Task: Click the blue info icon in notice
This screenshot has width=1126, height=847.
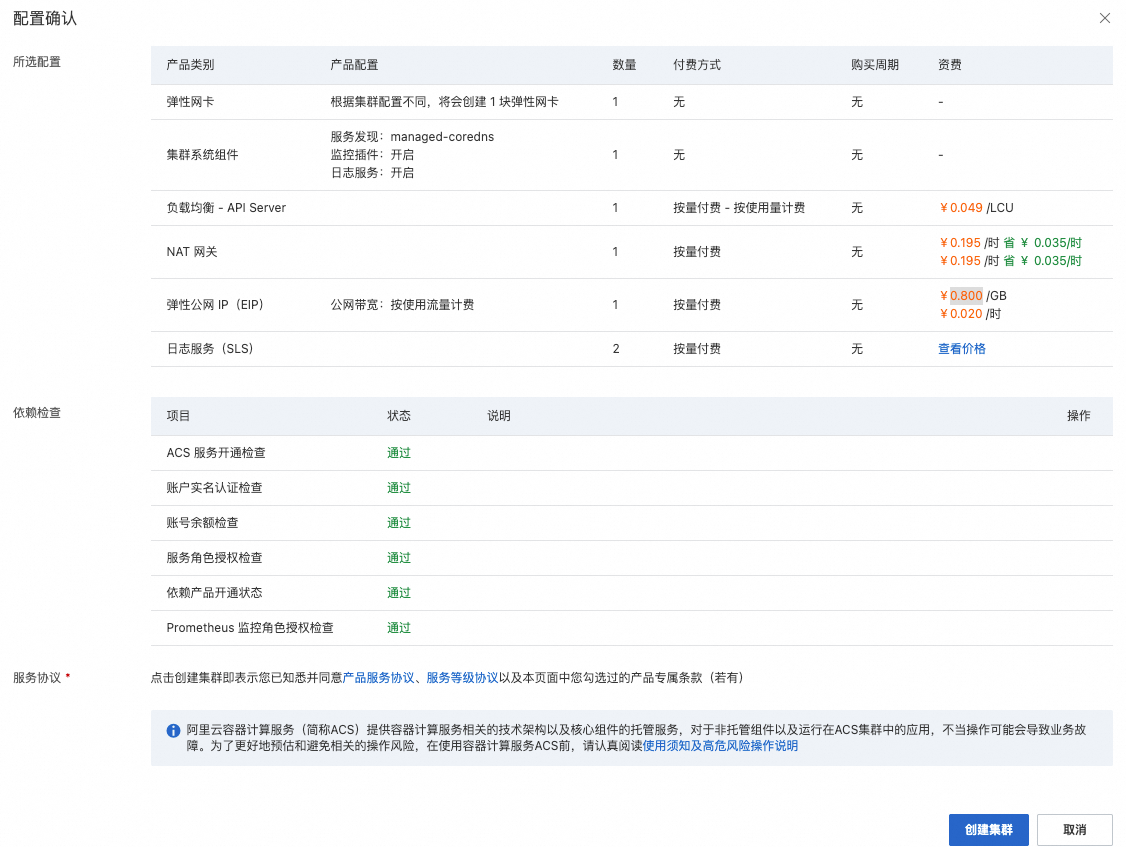Action: [173, 730]
